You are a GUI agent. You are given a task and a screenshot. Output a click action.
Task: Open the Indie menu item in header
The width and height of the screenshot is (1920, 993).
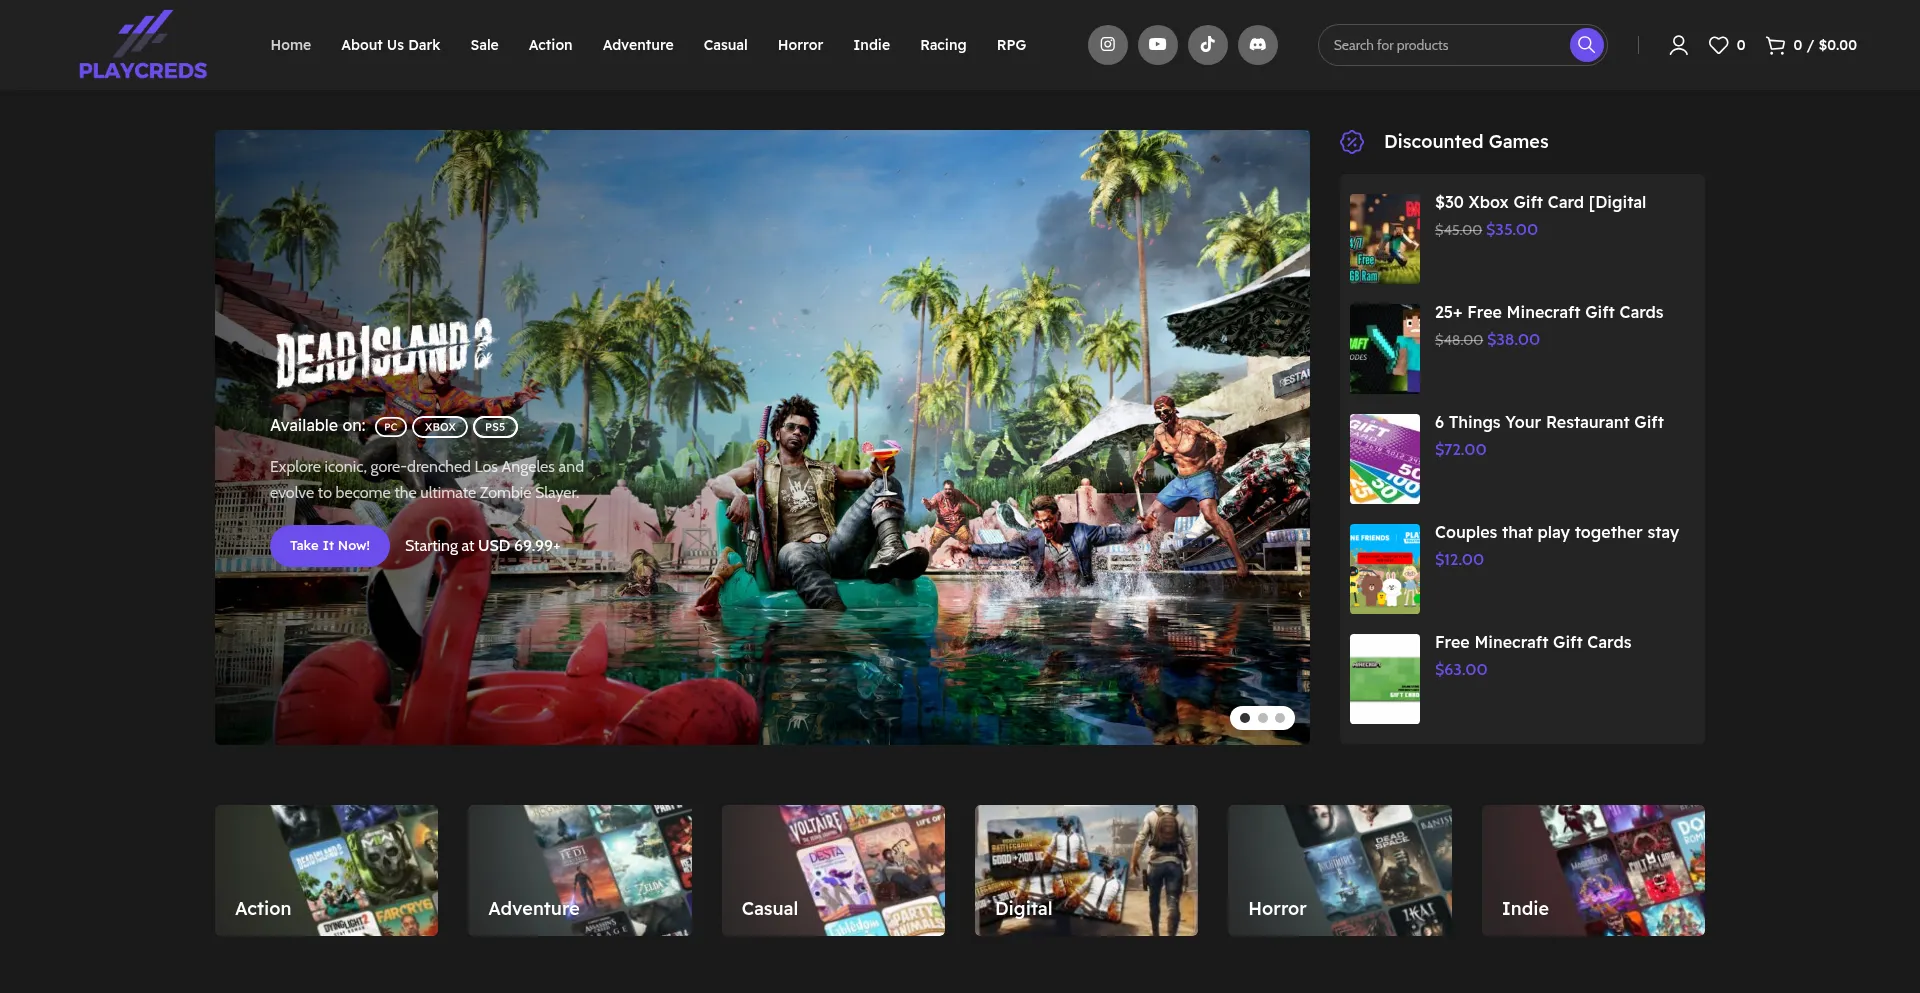[x=872, y=45]
